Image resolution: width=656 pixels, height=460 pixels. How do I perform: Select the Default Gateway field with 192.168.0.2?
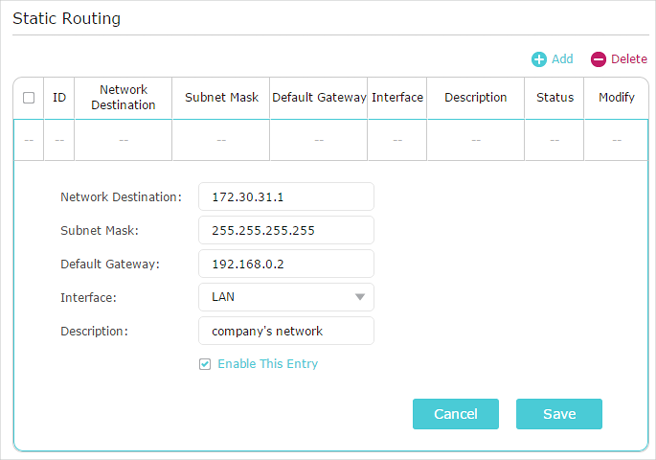pyautogui.click(x=286, y=263)
